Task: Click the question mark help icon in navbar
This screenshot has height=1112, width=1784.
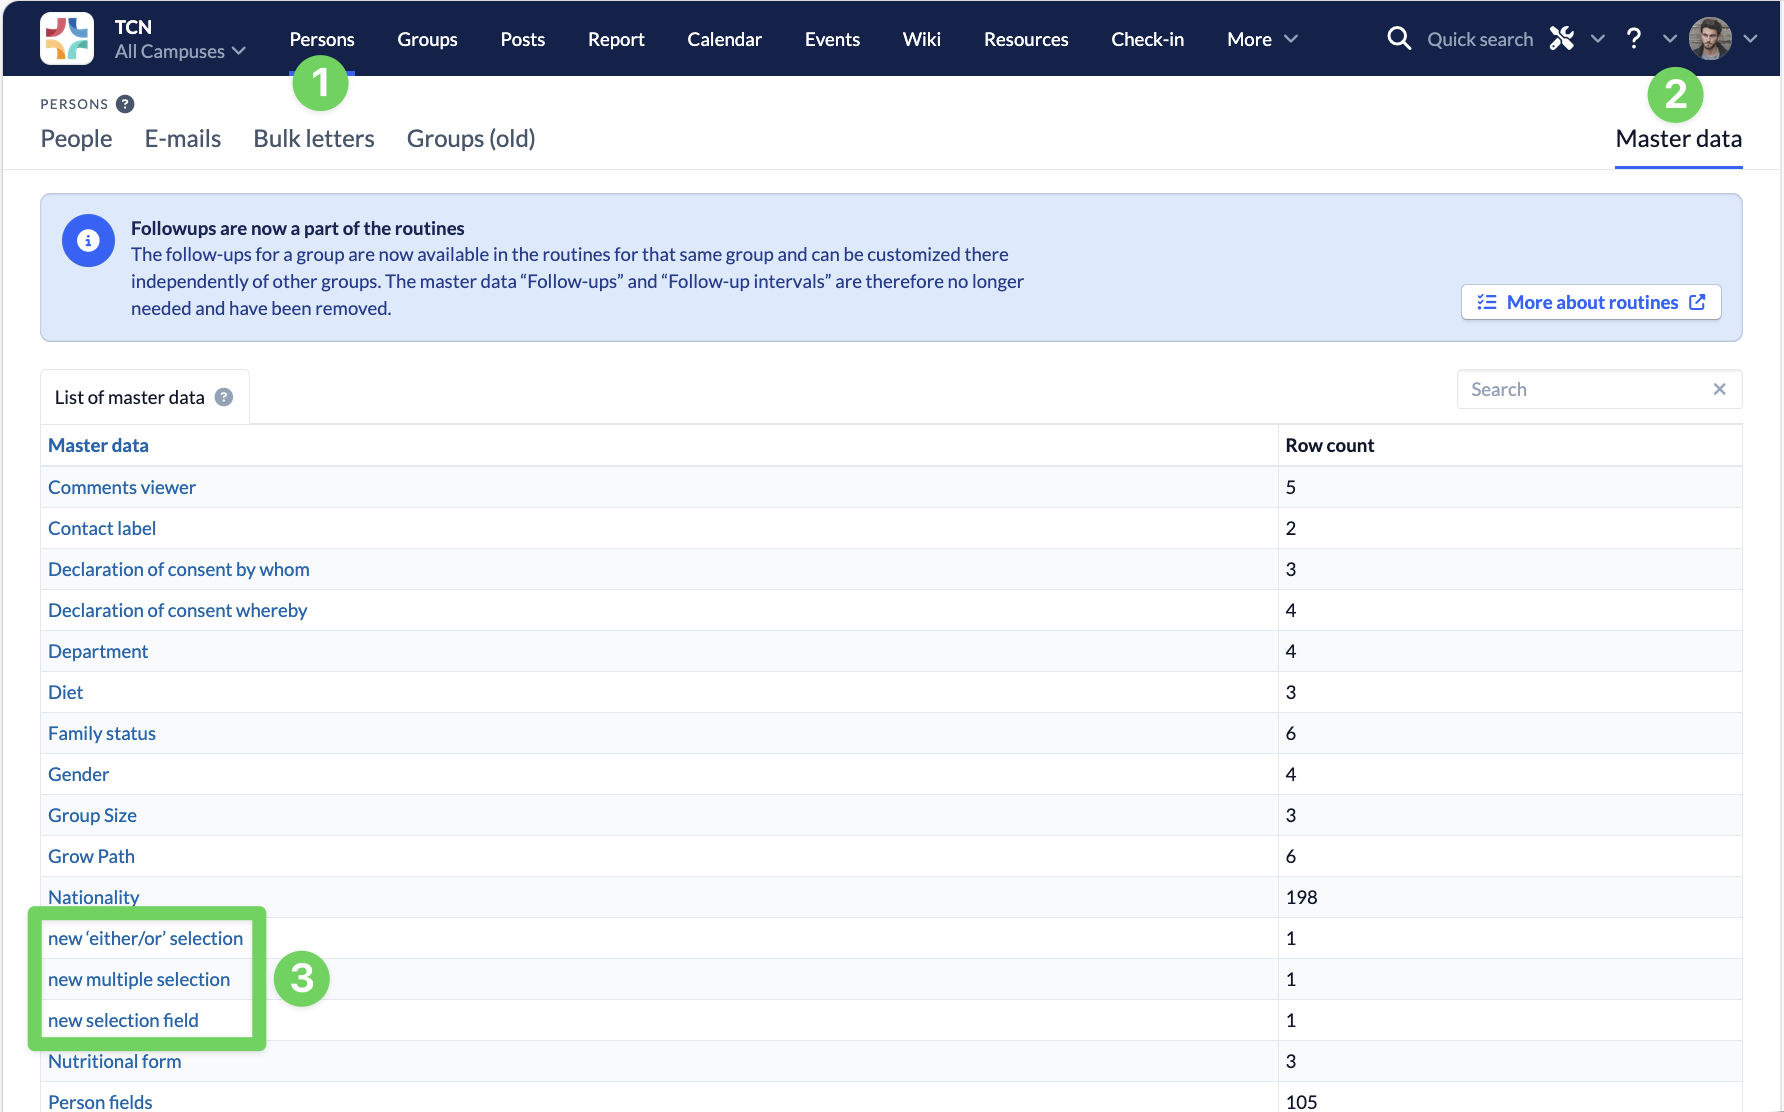Action: (x=1633, y=39)
